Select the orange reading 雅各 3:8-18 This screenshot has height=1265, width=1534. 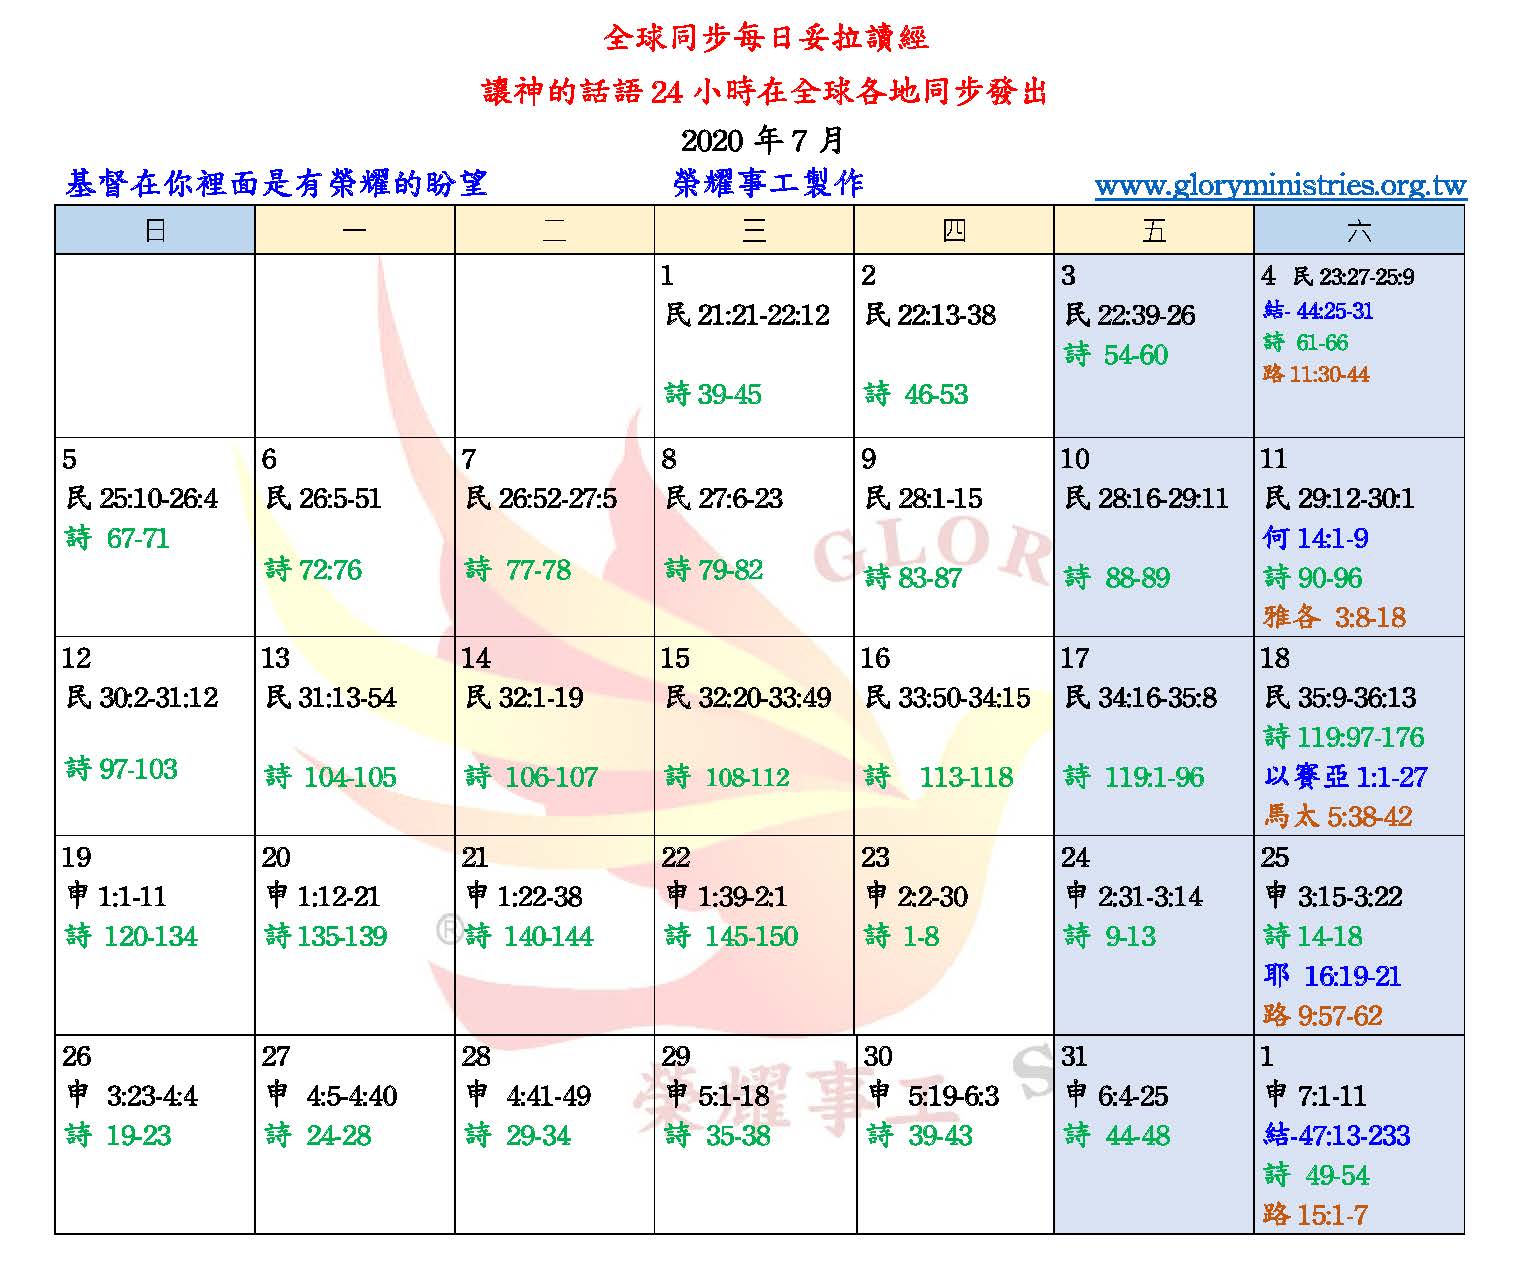(x=1334, y=617)
